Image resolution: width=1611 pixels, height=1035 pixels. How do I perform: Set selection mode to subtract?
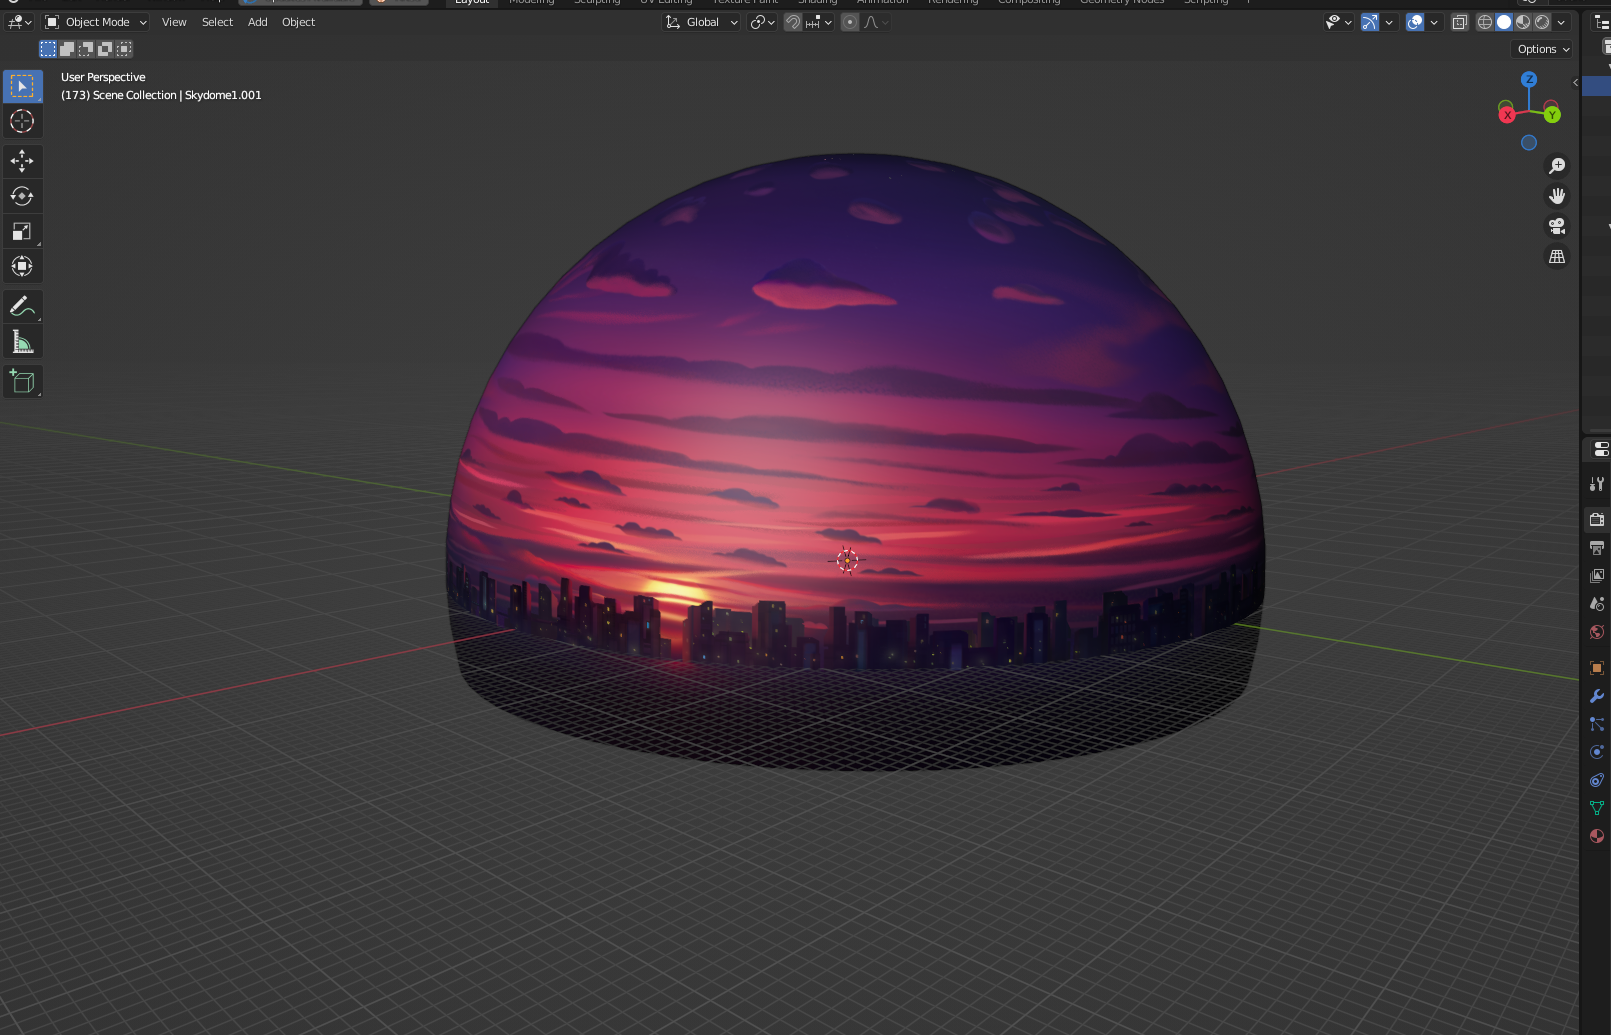pos(86,49)
